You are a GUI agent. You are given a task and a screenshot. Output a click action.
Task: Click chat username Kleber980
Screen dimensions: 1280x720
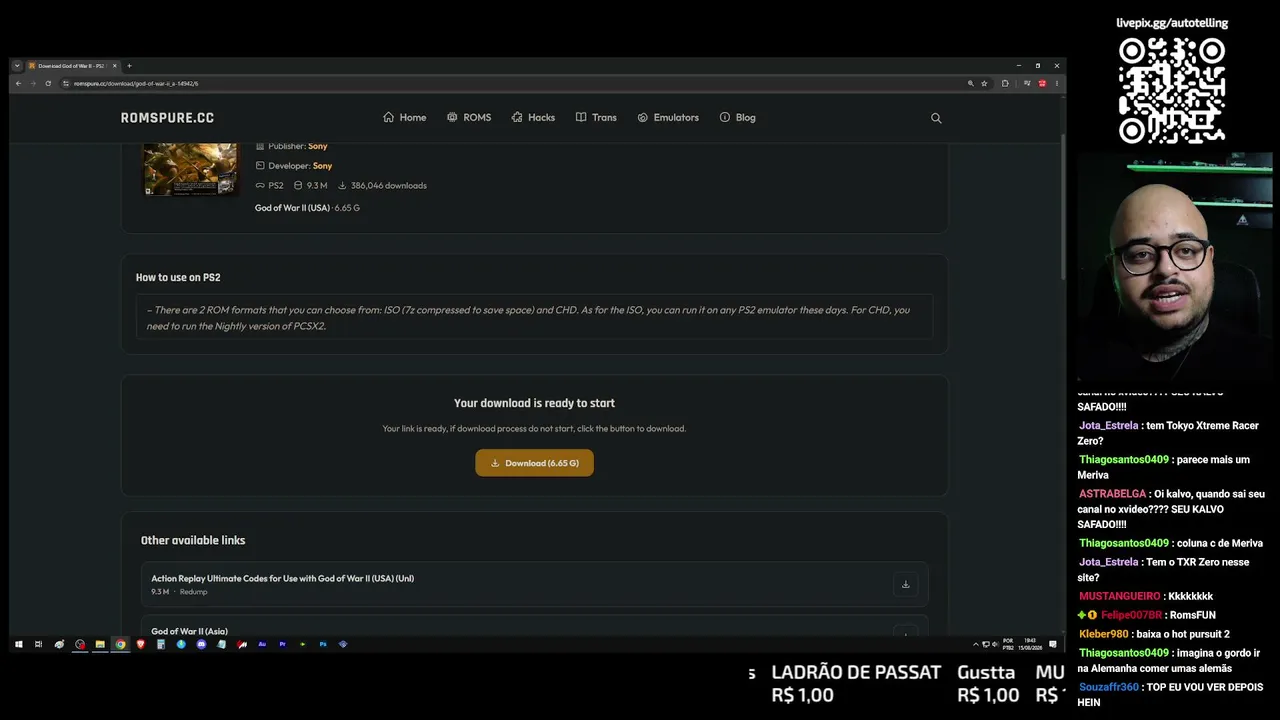[1103, 634]
